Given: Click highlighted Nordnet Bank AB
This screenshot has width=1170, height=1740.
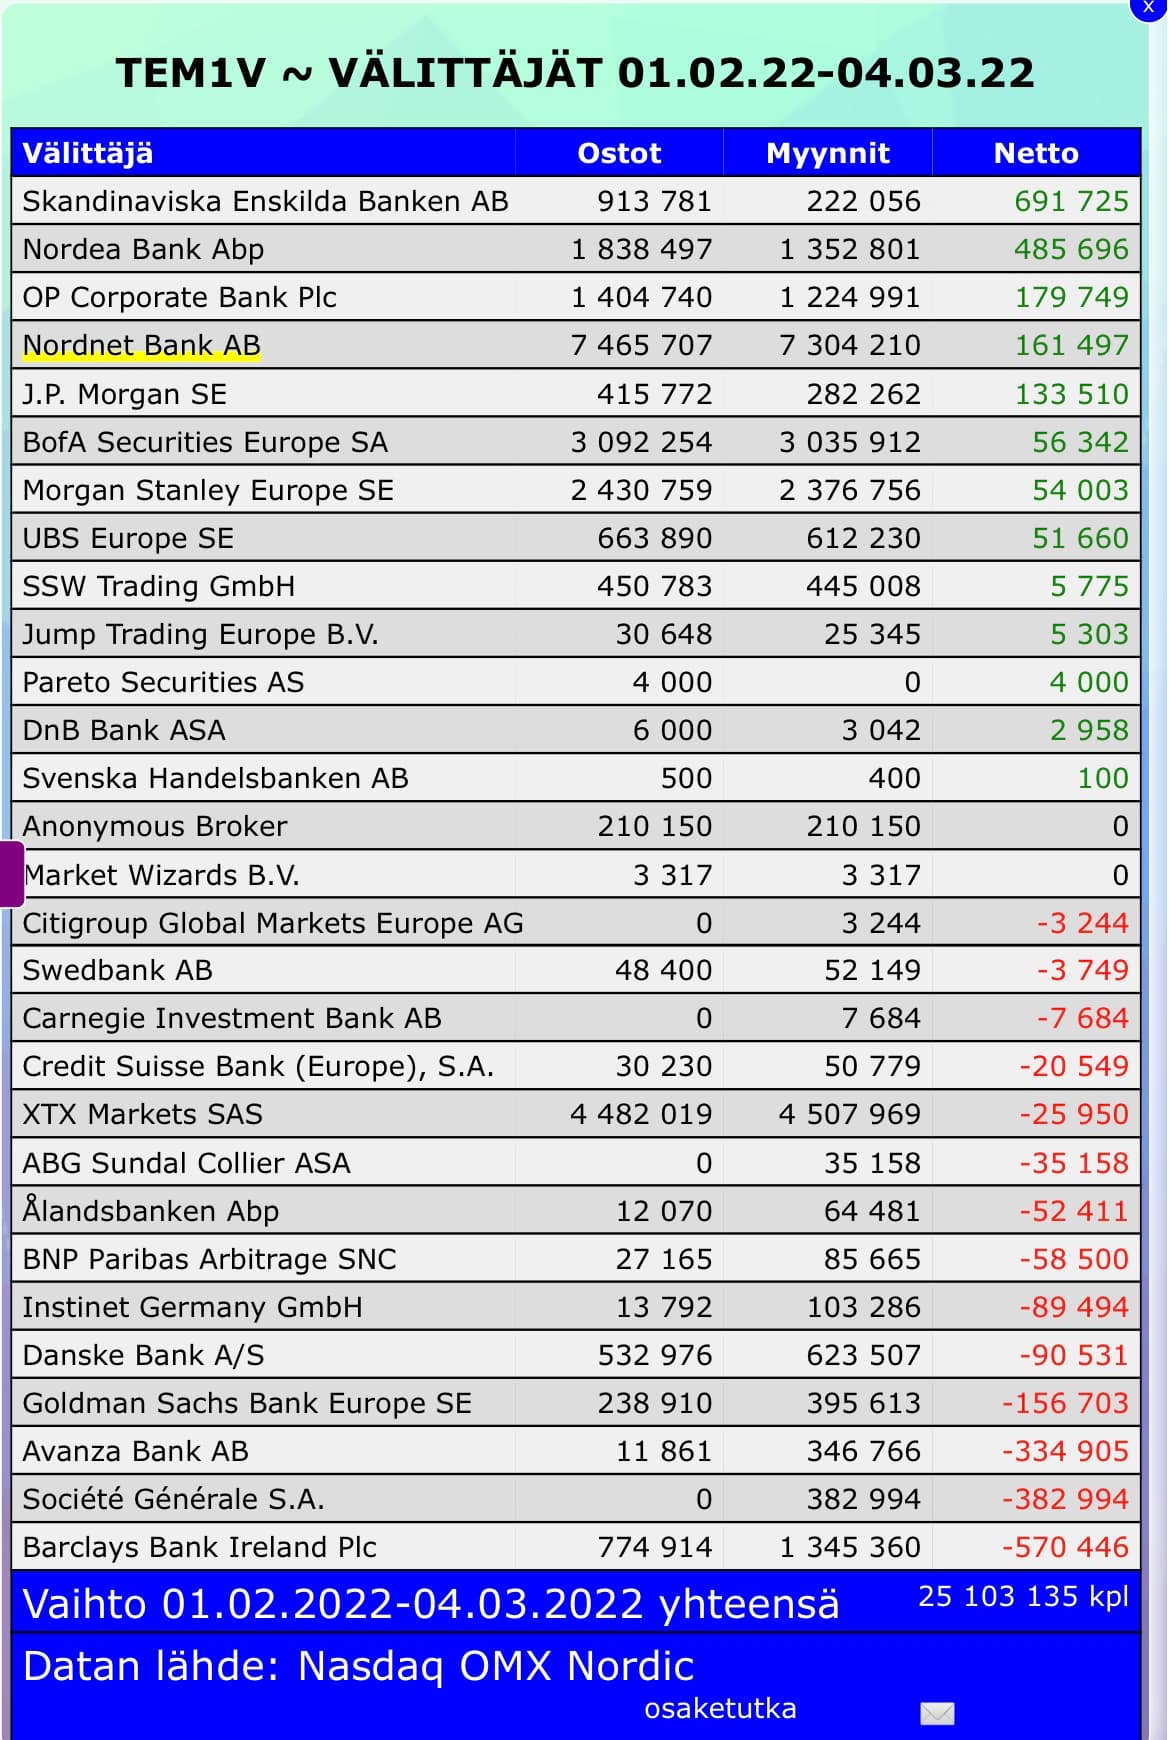Looking at the screenshot, I should (141, 345).
